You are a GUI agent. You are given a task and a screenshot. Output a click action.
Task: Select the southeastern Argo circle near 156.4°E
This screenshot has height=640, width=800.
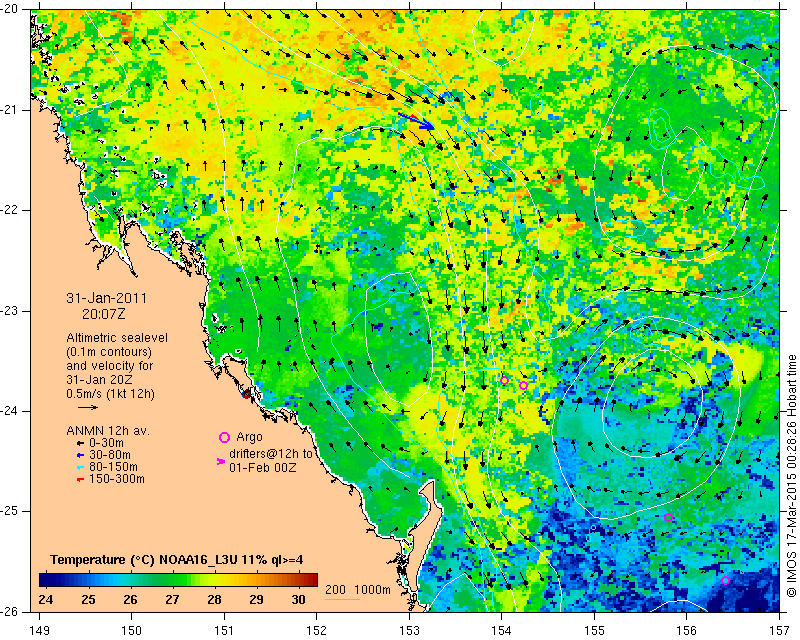[726, 580]
